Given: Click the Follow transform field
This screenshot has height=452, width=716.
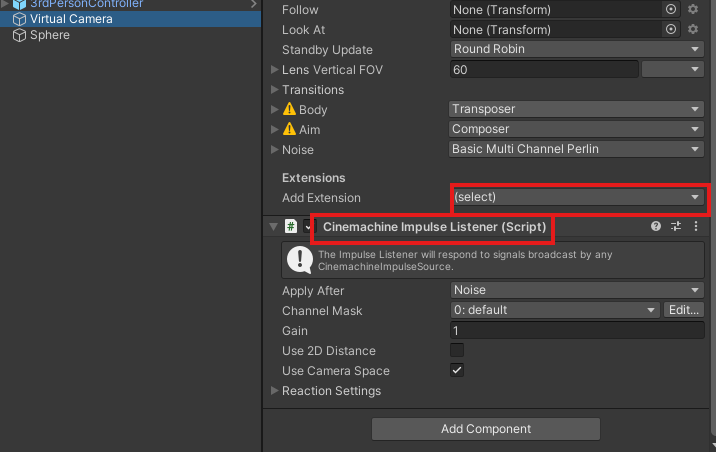Looking at the screenshot, I should point(556,10).
